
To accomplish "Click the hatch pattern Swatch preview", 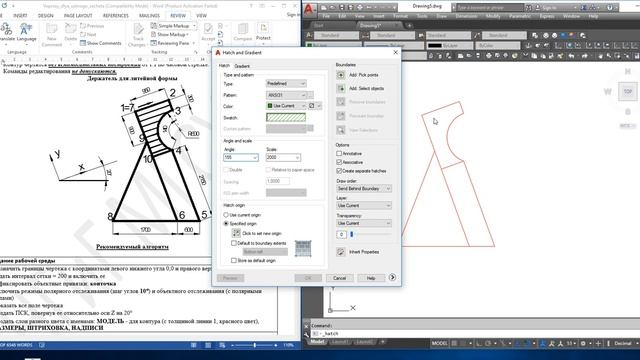I will (286, 118).
